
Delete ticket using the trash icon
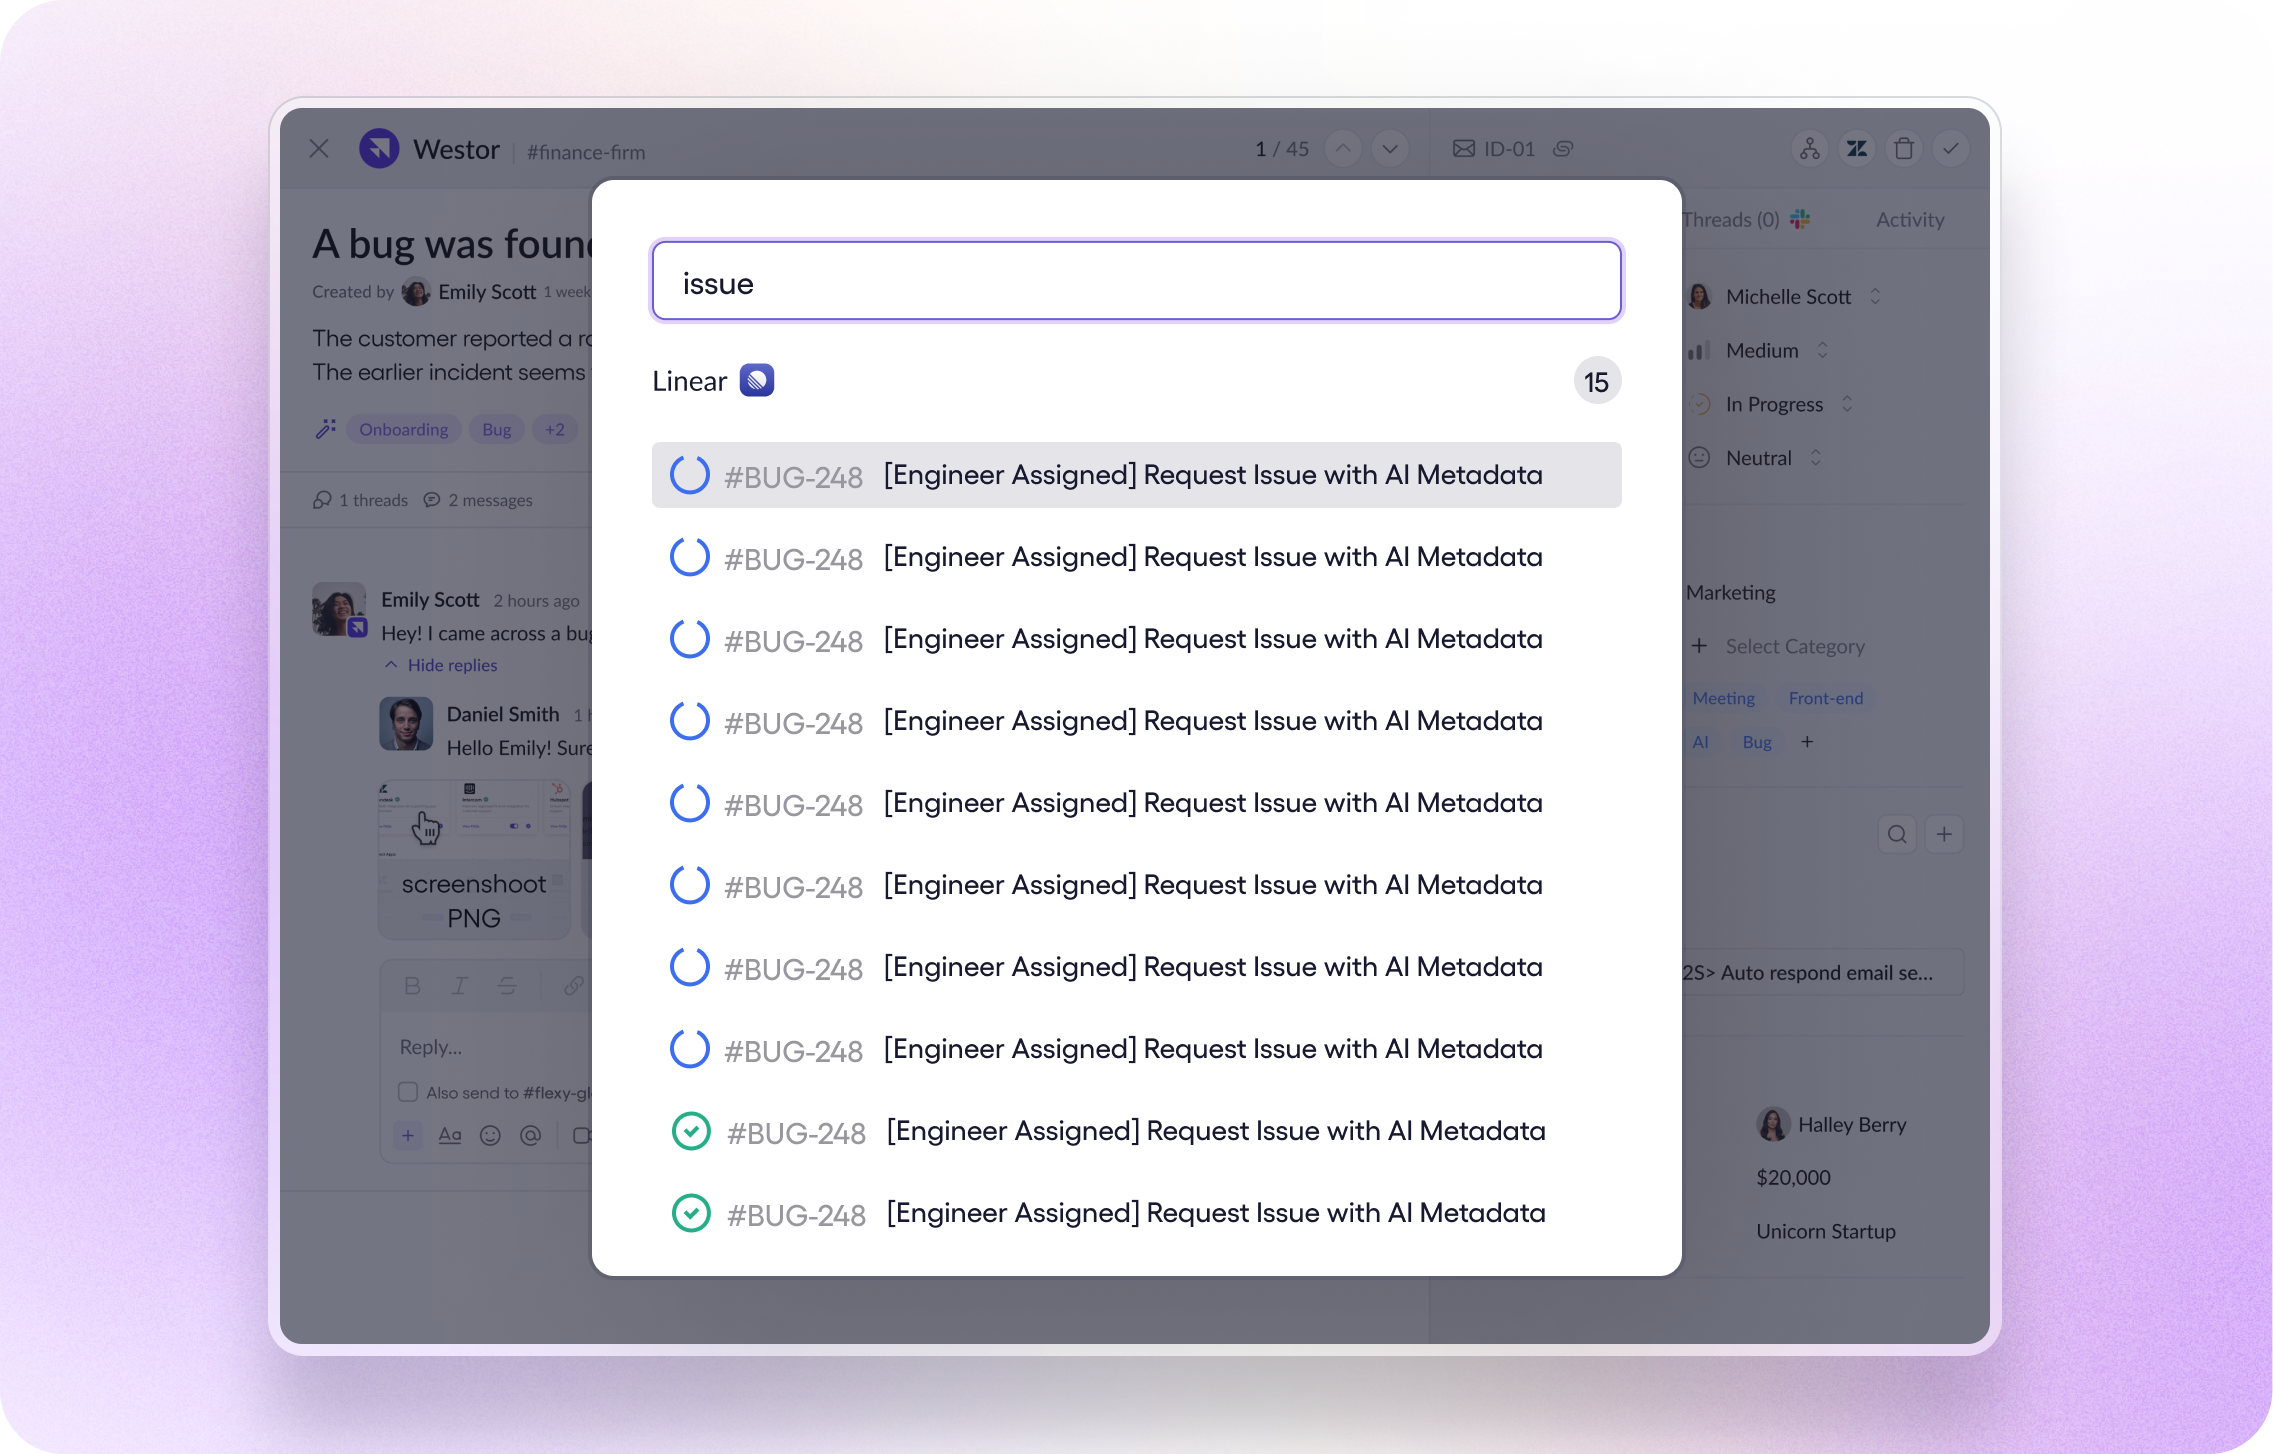click(x=1904, y=149)
